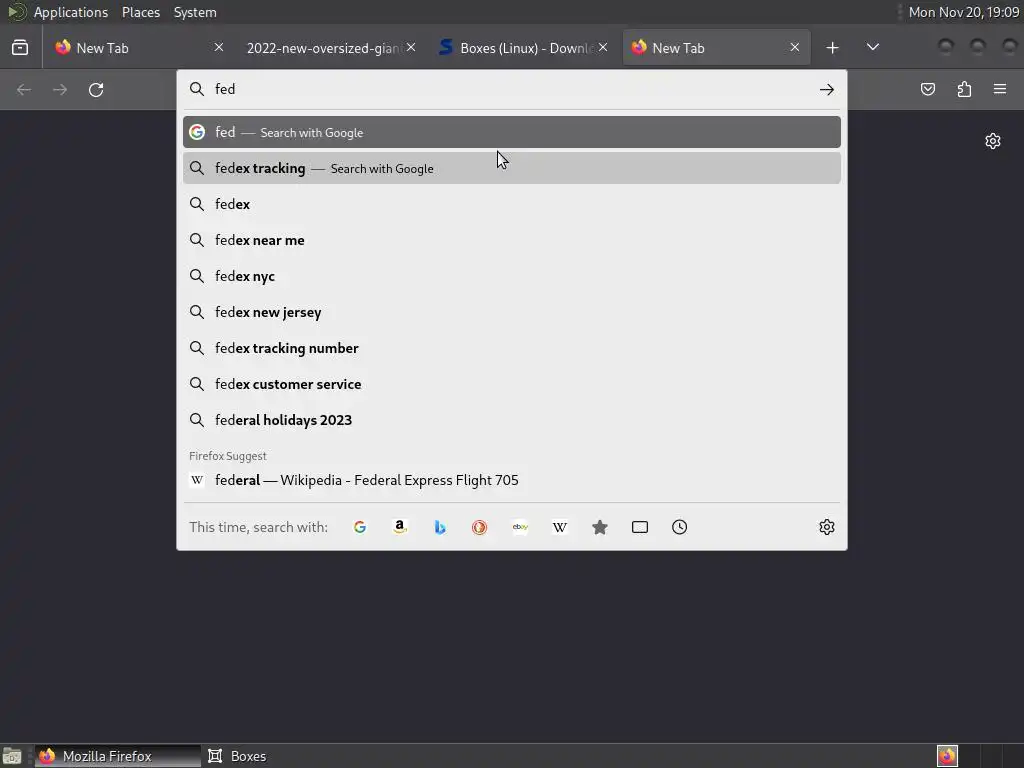
Task: Expand the list all tabs chevron
Action: pyautogui.click(x=872, y=47)
